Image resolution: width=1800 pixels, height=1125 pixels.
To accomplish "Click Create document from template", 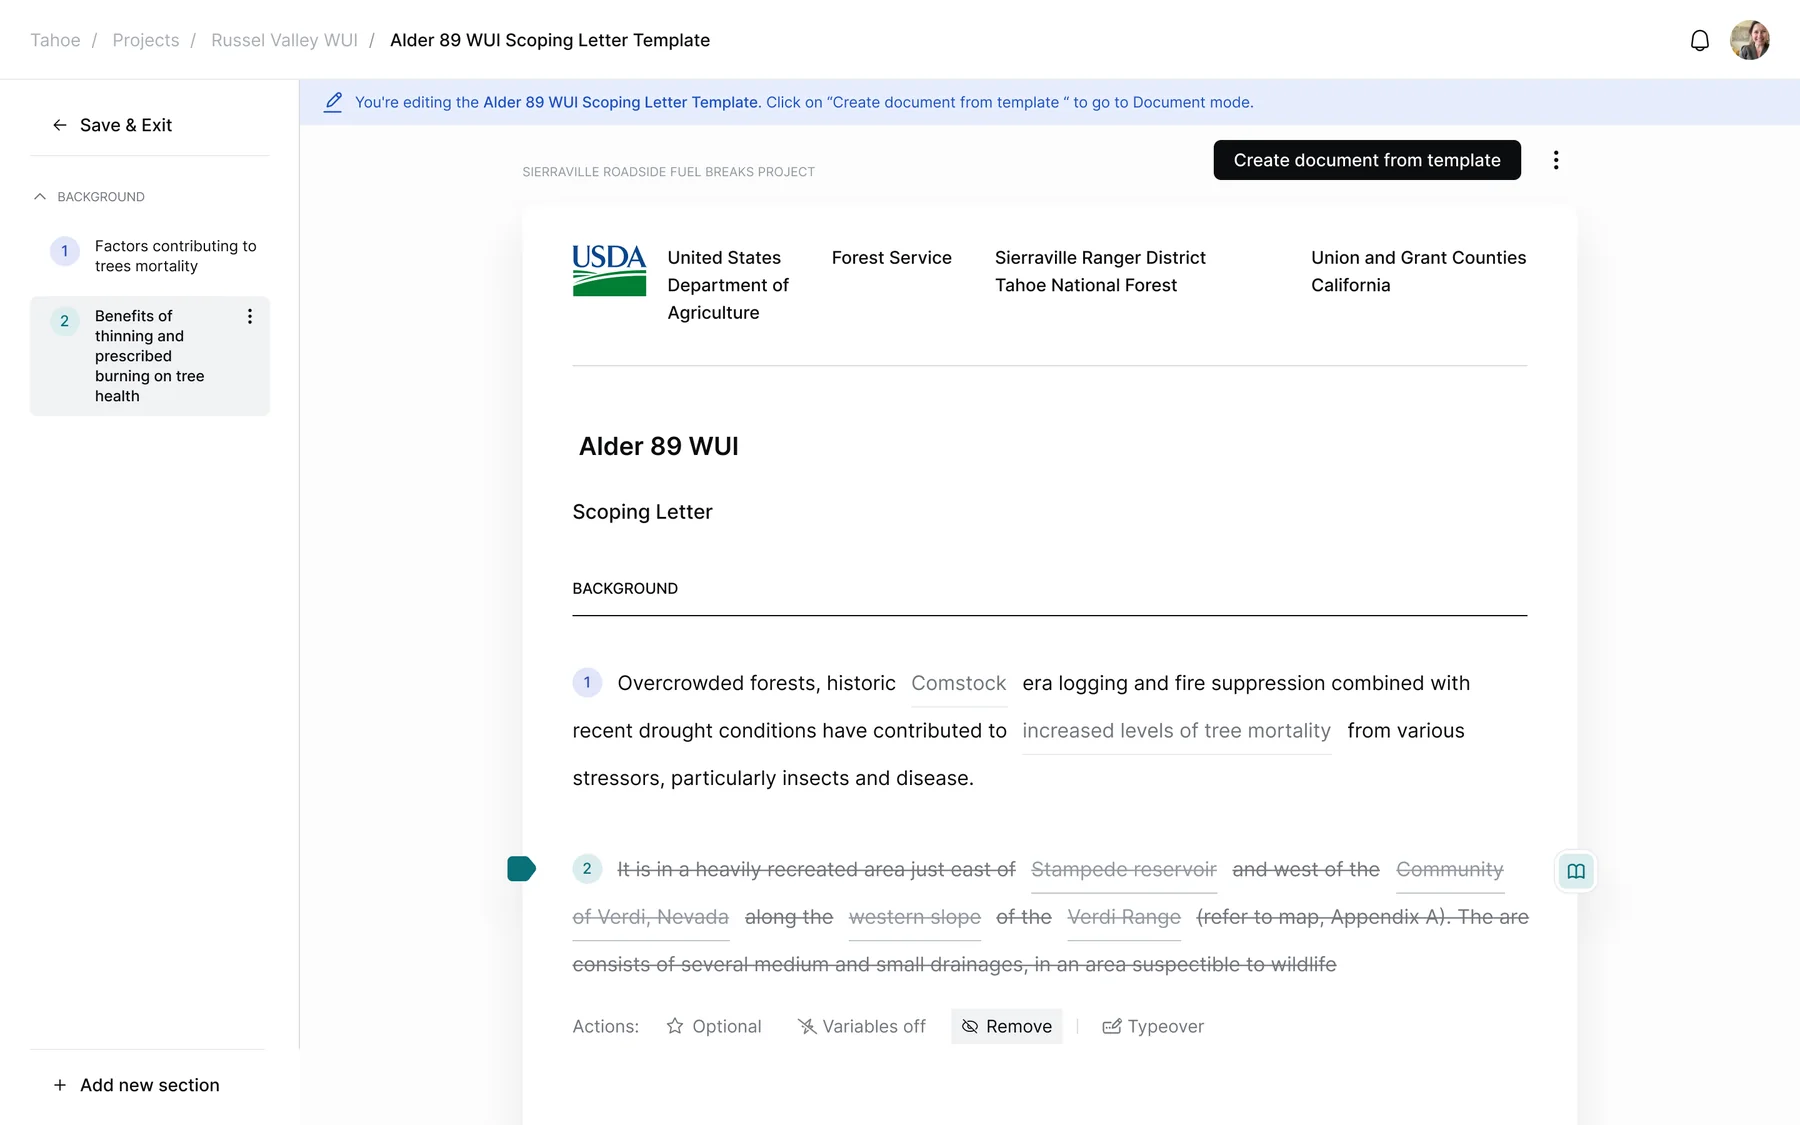I will (1367, 160).
